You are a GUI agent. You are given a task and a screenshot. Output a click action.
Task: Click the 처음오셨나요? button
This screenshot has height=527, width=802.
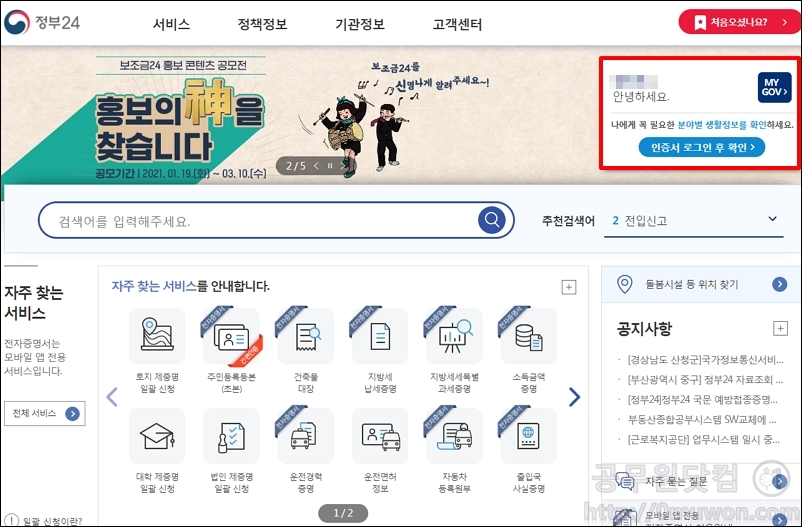click(x=739, y=23)
